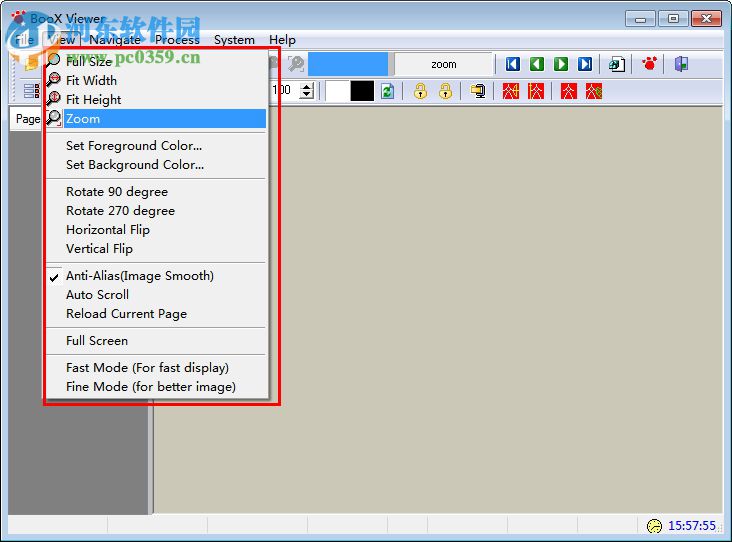Viewport: 732px width, 542px height.
Task: Go to the previous page arrow
Action: click(x=537, y=64)
